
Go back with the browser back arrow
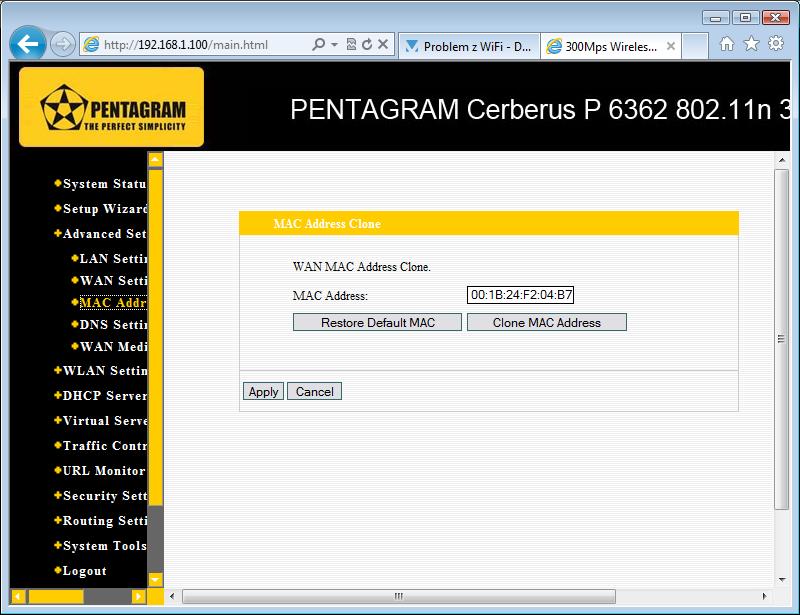coord(28,44)
